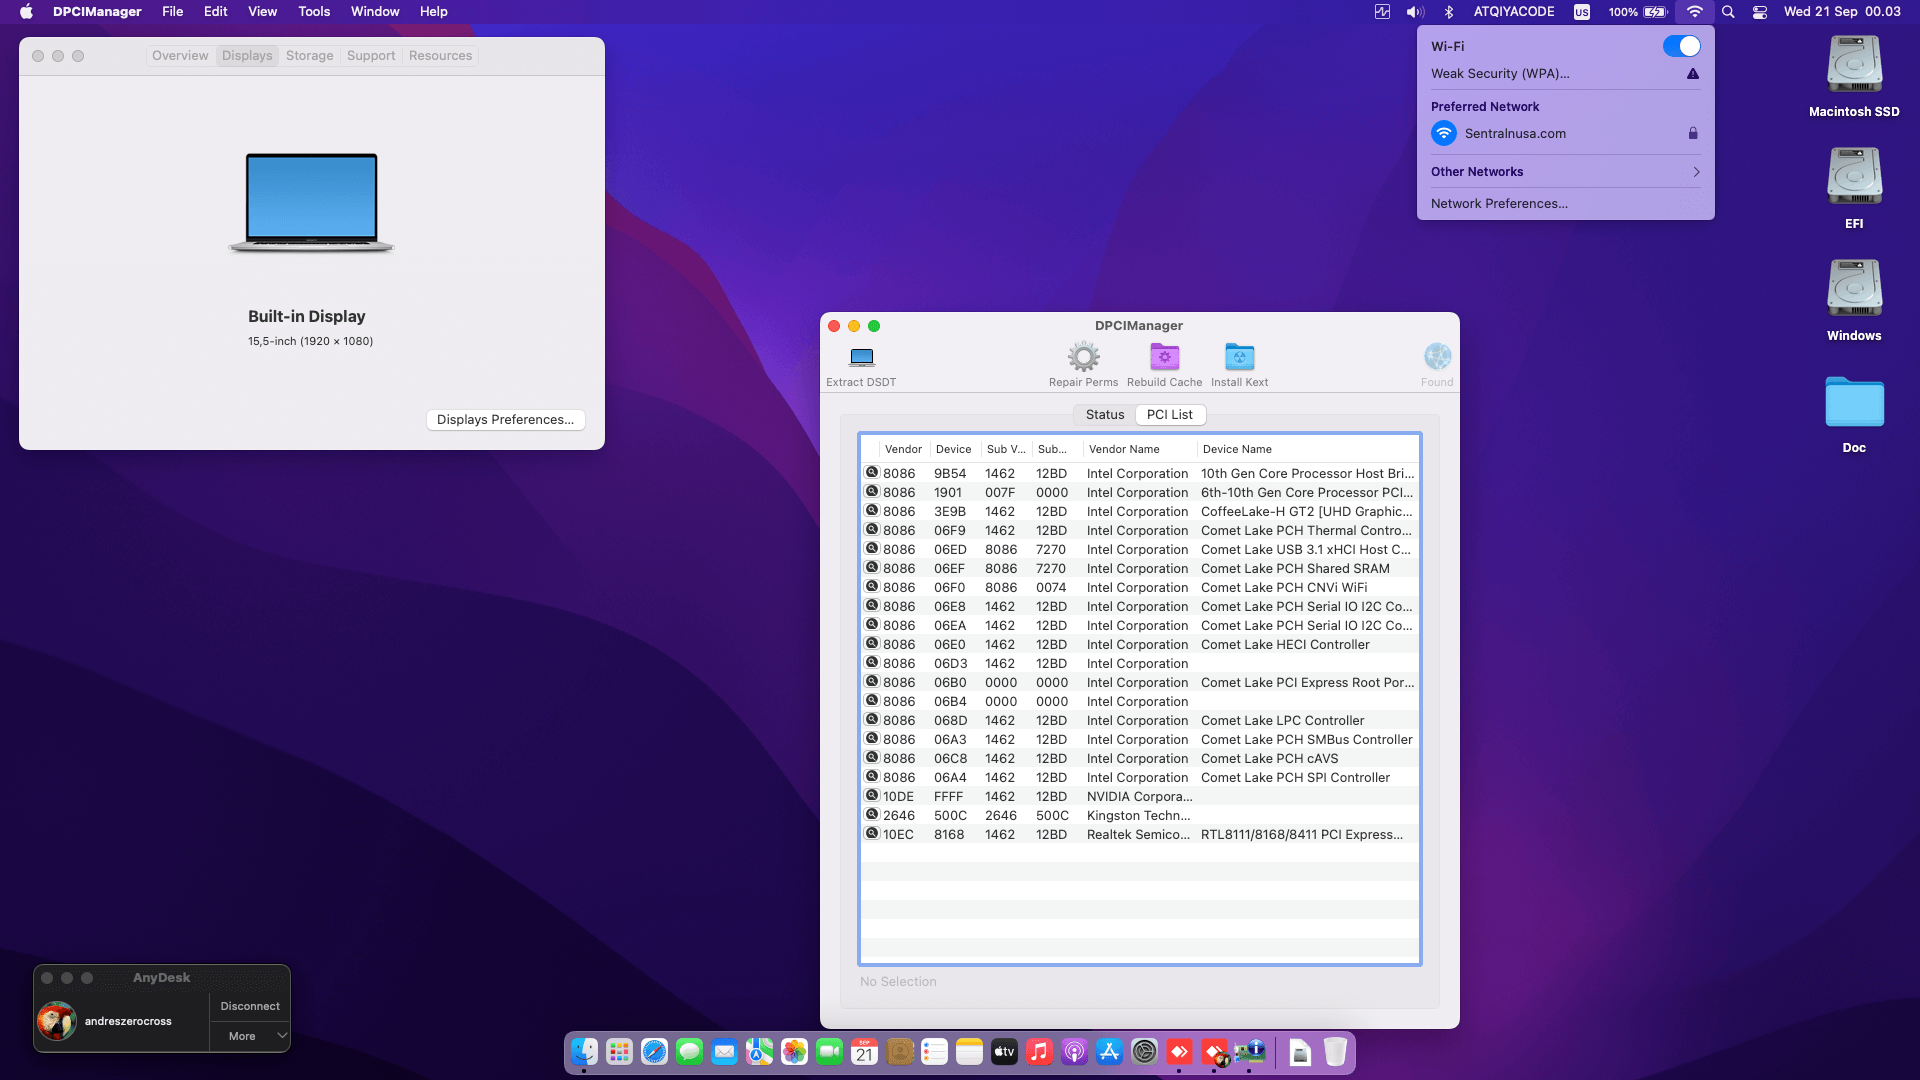Click the US input source in the menu bar
The width and height of the screenshot is (1920, 1080).
pos(1582,12)
